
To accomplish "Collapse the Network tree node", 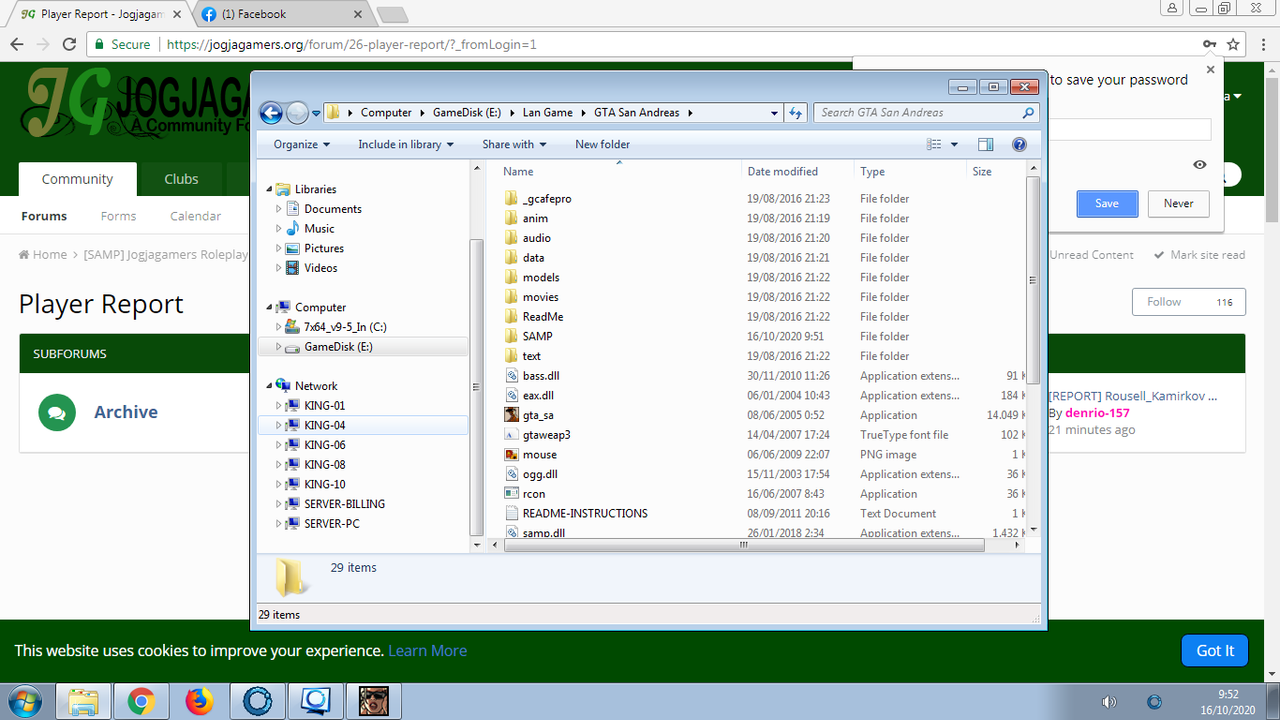I will point(269,386).
